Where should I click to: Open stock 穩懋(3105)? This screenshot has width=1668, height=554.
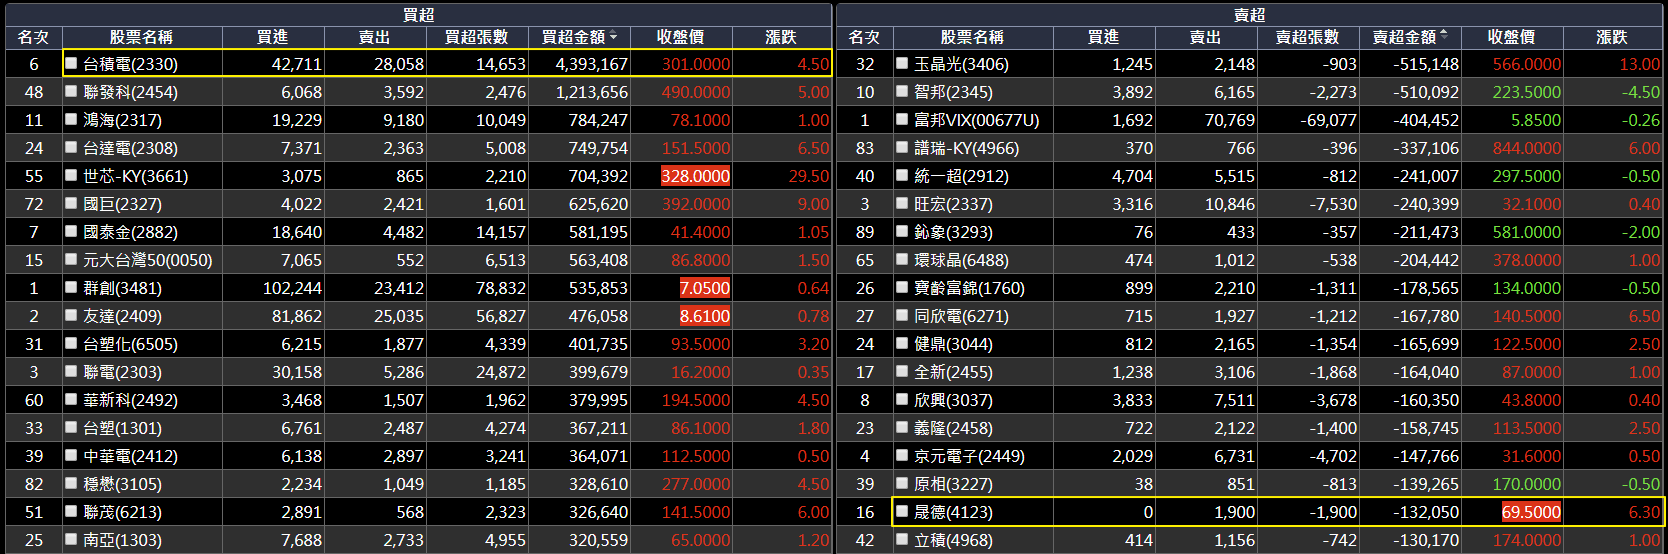tap(122, 484)
